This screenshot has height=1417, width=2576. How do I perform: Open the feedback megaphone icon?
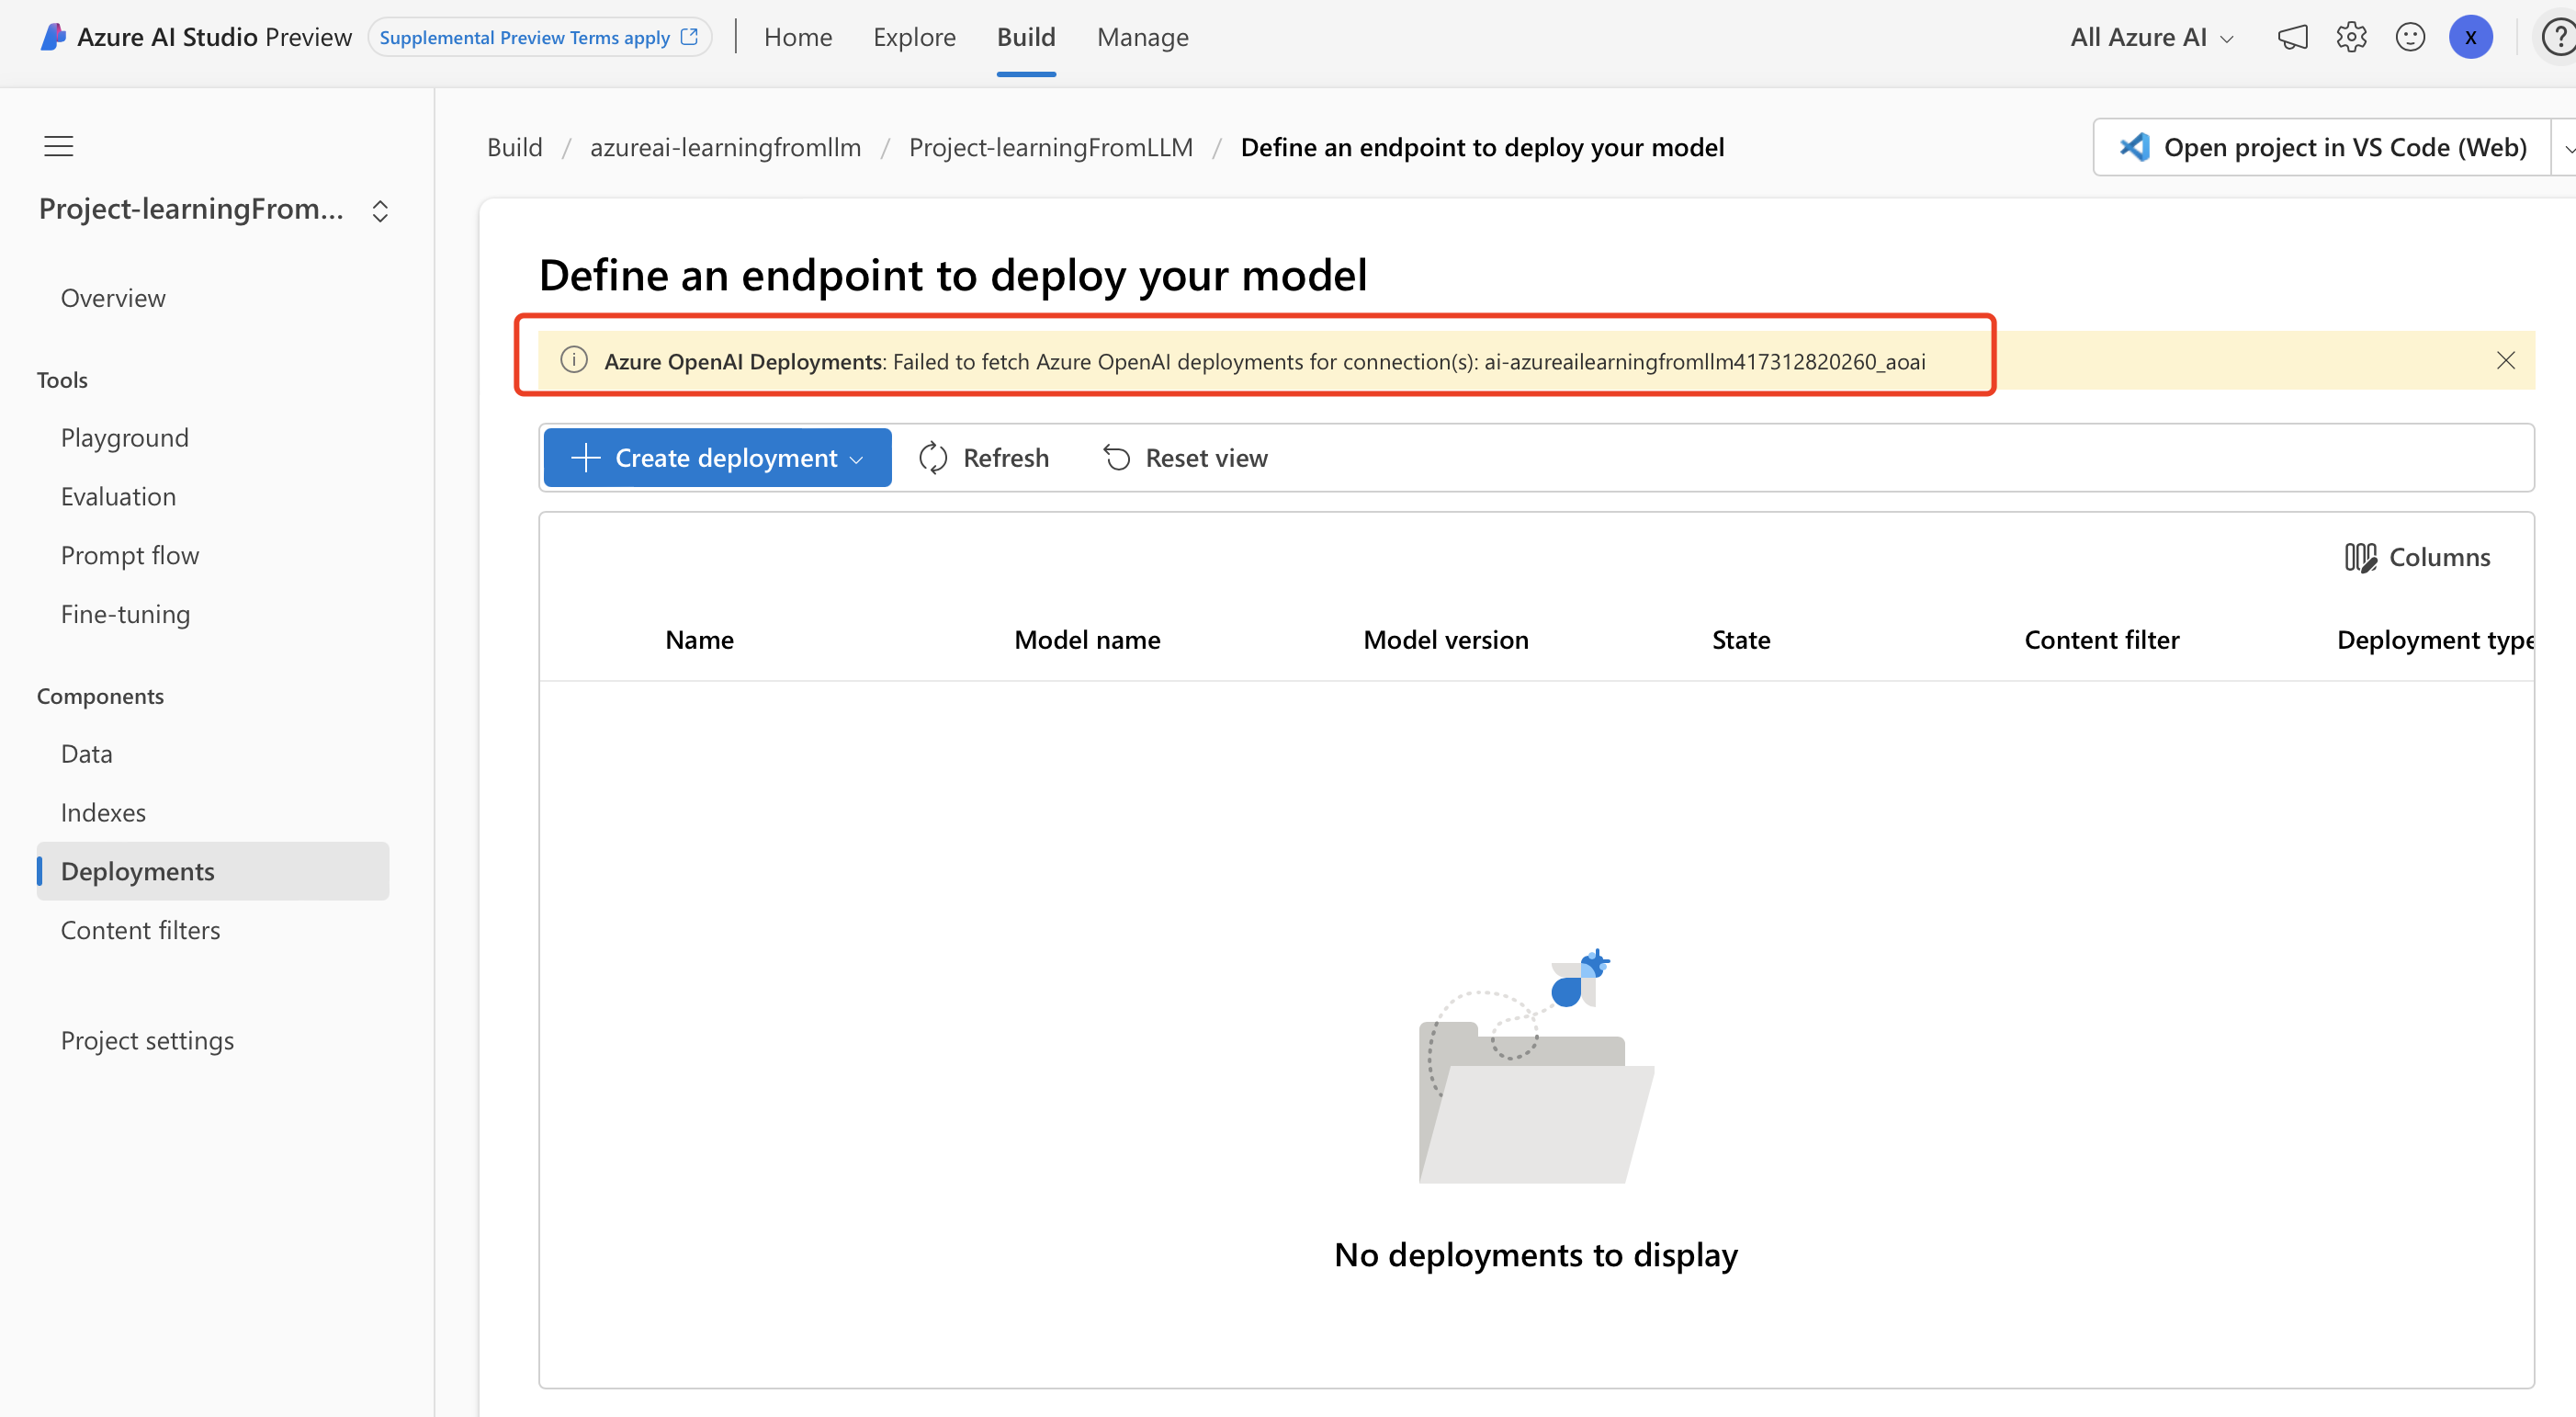2292,37
